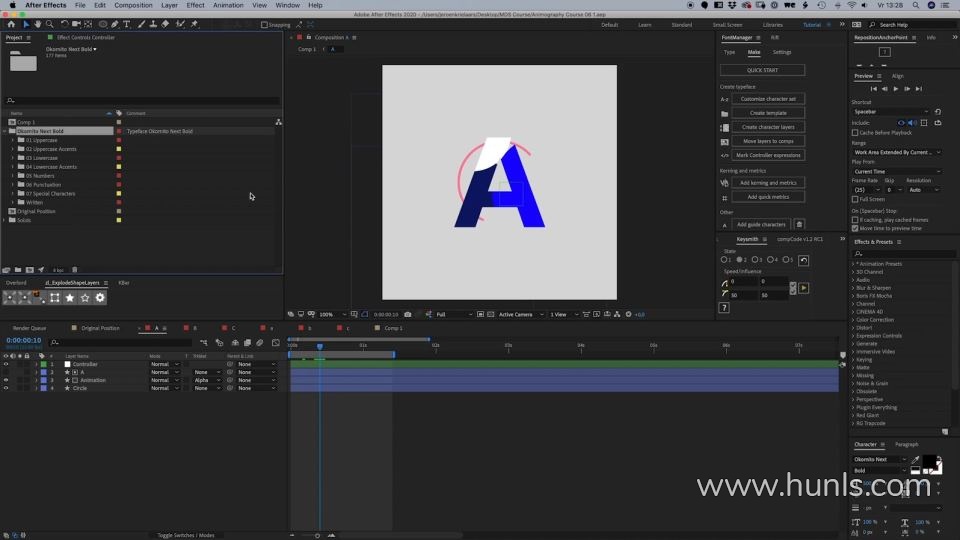Click the Home icon in toolbar
960x540 pixels.
click(11, 24)
